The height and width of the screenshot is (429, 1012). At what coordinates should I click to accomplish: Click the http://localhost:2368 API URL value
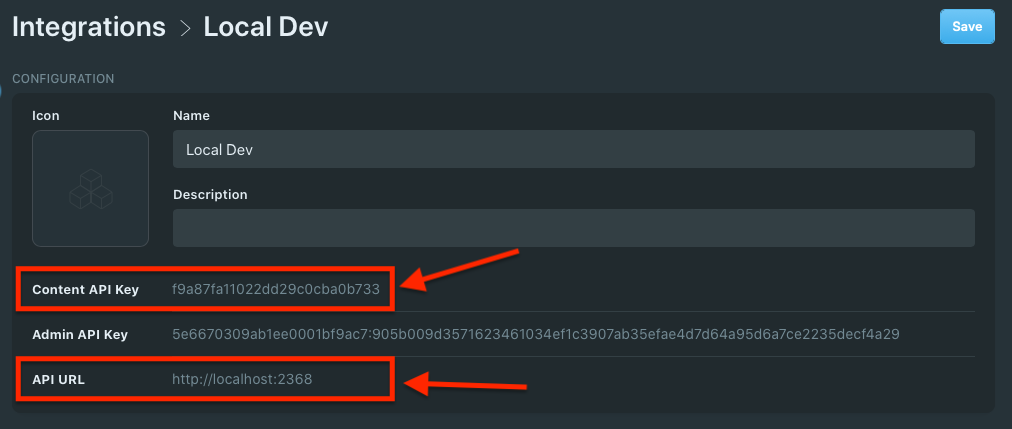click(x=242, y=379)
